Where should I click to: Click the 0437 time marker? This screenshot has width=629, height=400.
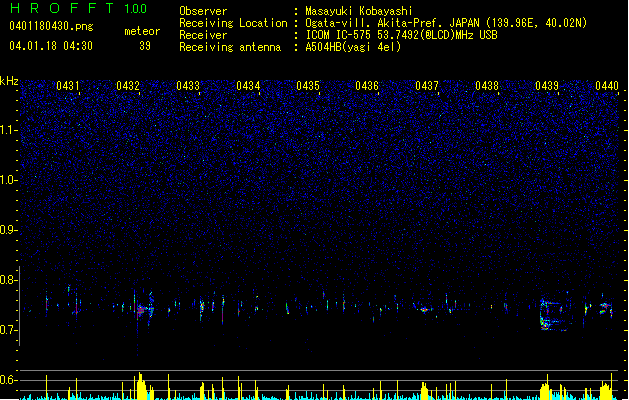[427, 86]
